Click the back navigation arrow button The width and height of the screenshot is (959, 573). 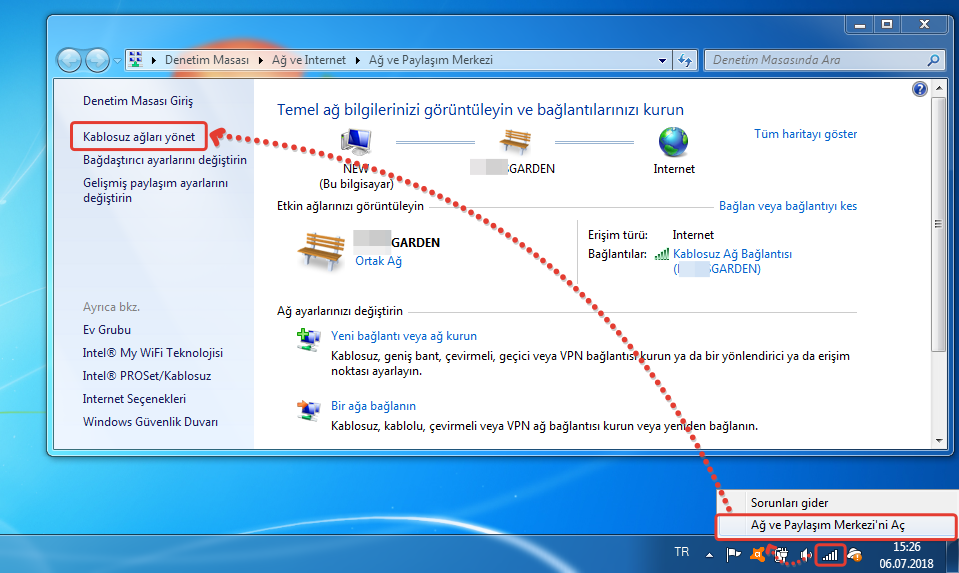click(69, 60)
